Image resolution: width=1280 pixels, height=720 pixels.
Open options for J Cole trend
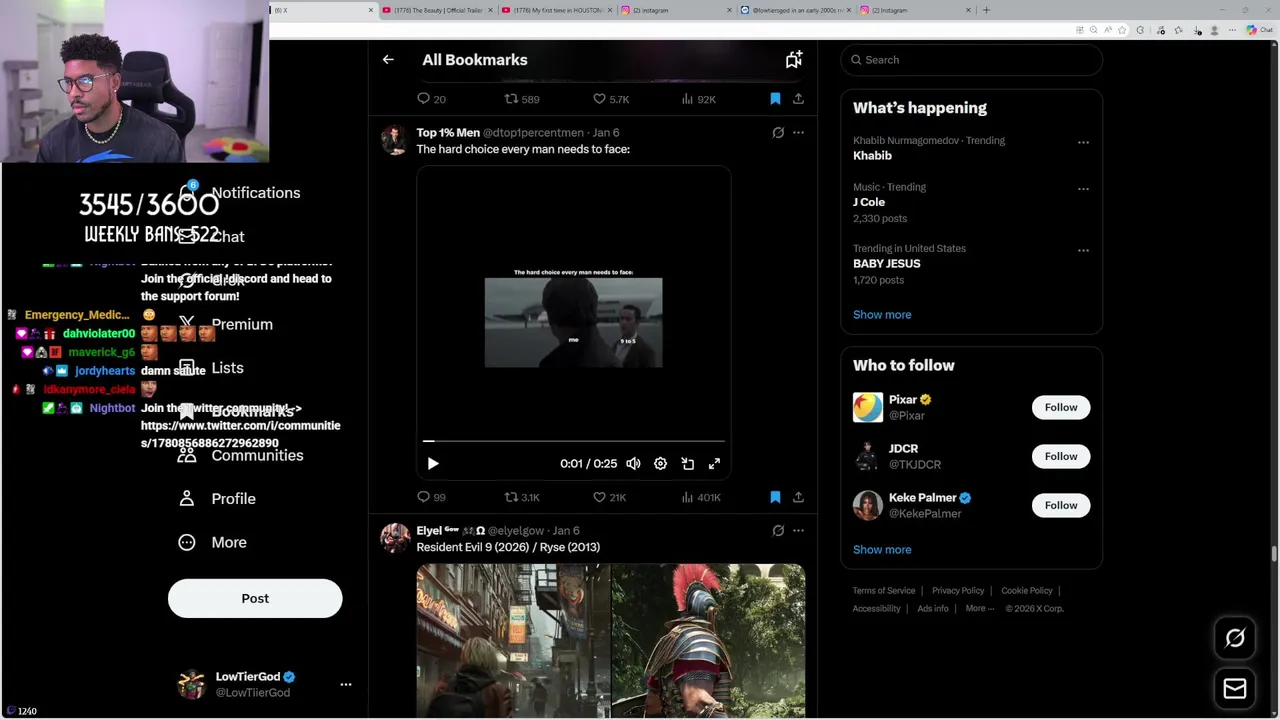[1083, 189]
